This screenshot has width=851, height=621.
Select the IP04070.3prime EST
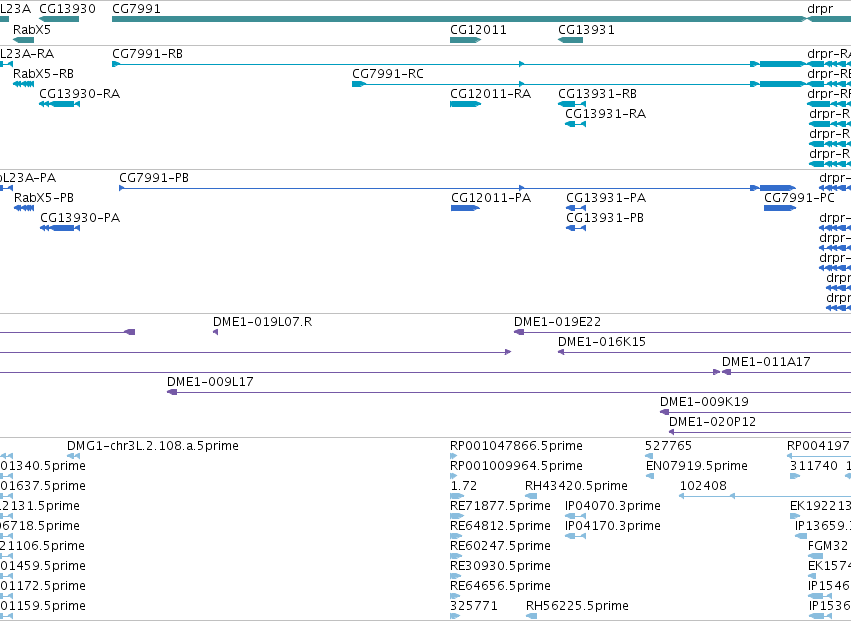(575, 516)
